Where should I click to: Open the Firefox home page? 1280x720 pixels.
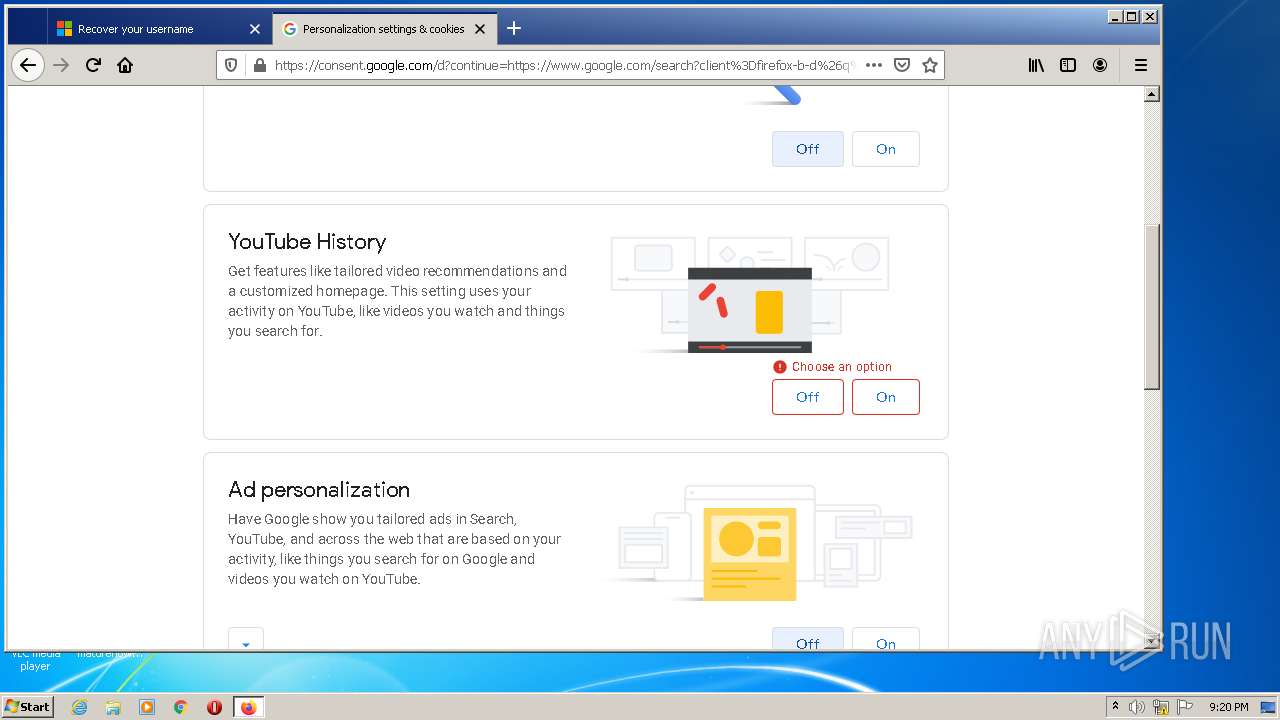pyautogui.click(x=125, y=65)
